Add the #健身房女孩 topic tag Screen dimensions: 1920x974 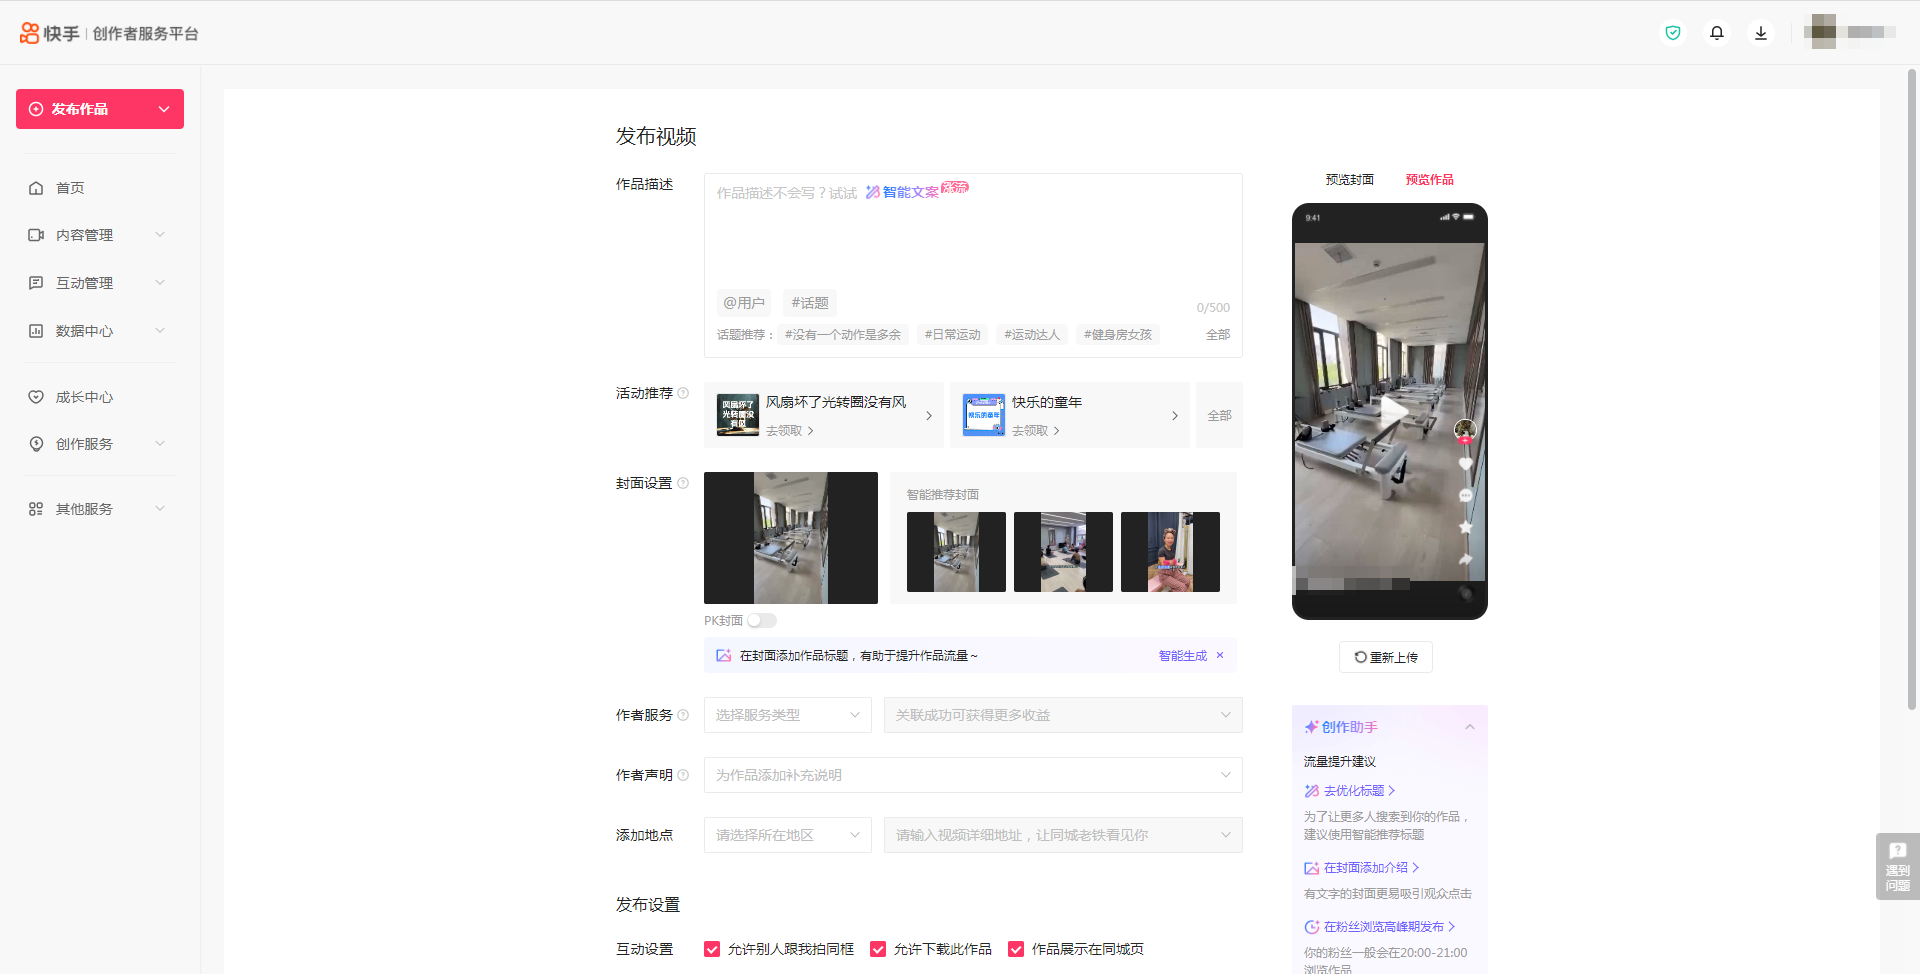[x=1118, y=335]
